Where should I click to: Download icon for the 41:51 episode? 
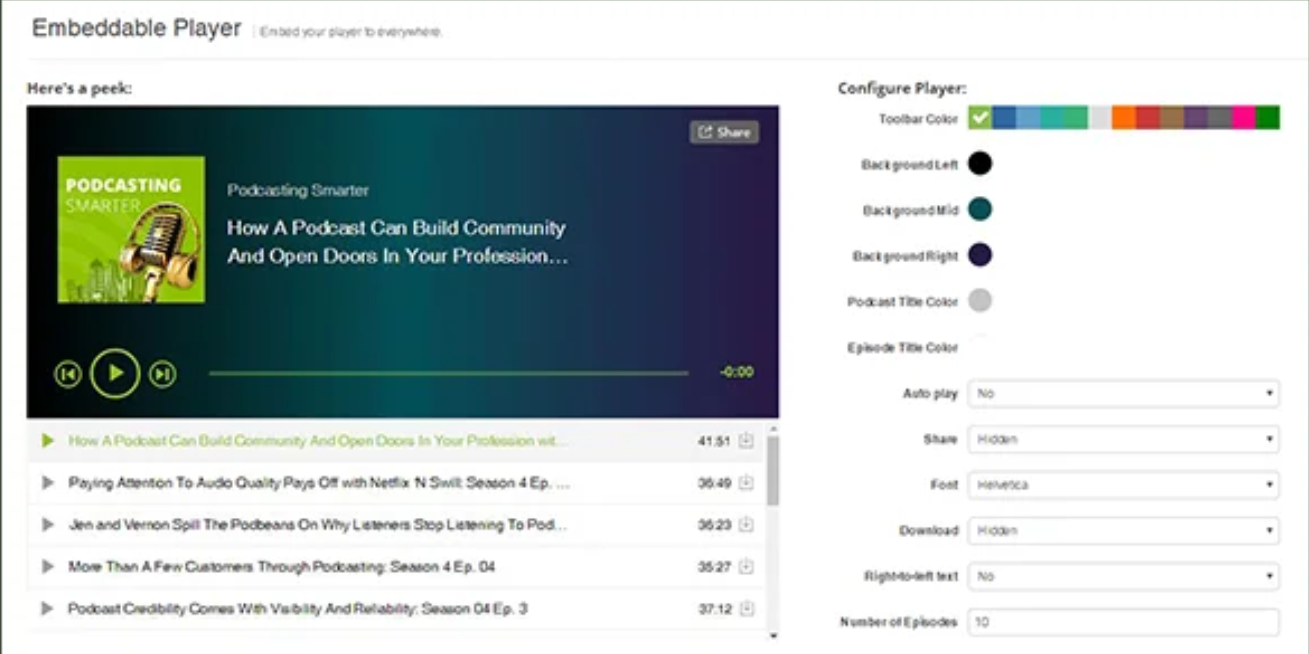click(x=746, y=440)
